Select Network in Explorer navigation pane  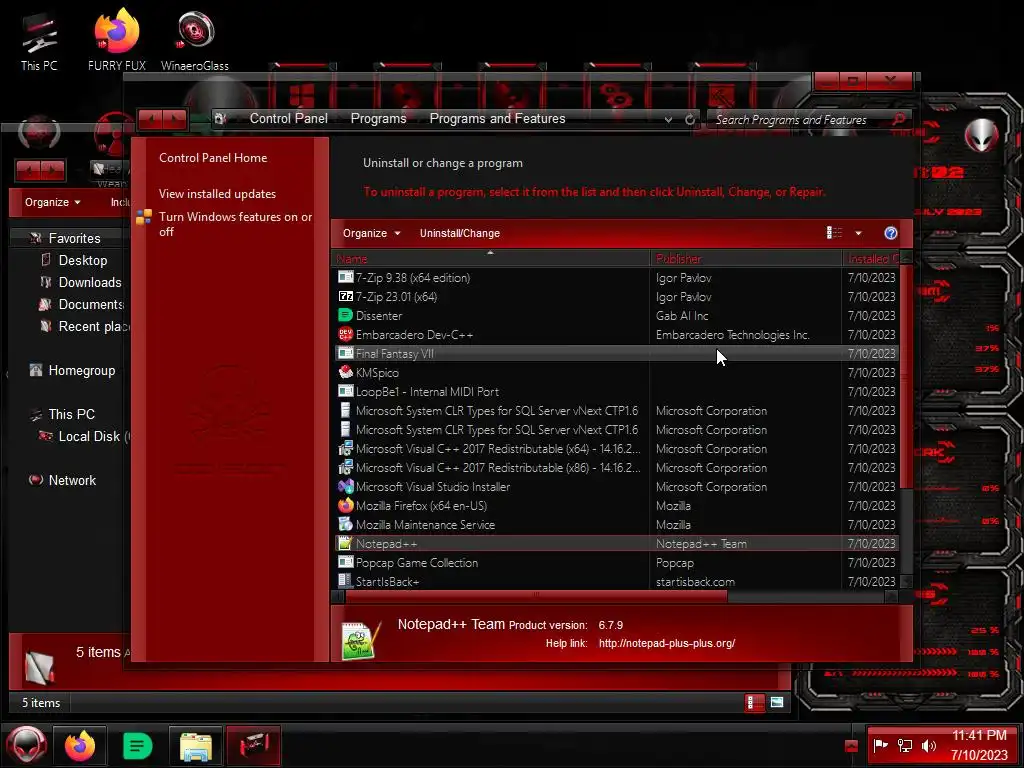72,481
